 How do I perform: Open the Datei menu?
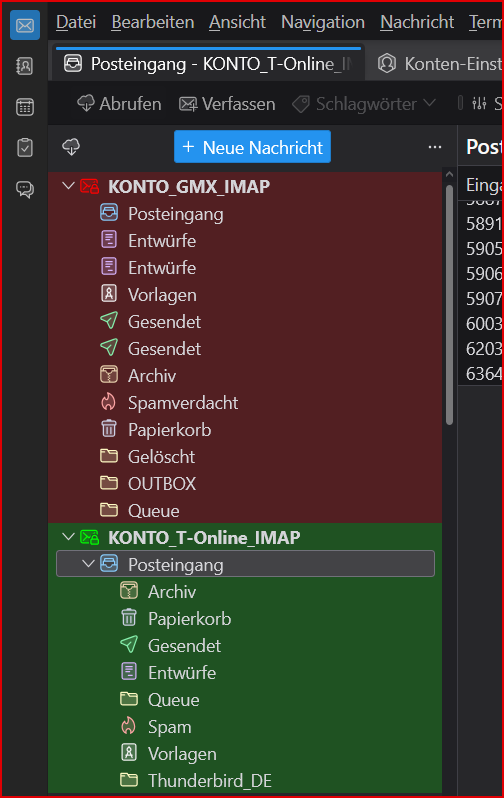pyautogui.click(x=76, y=22)
